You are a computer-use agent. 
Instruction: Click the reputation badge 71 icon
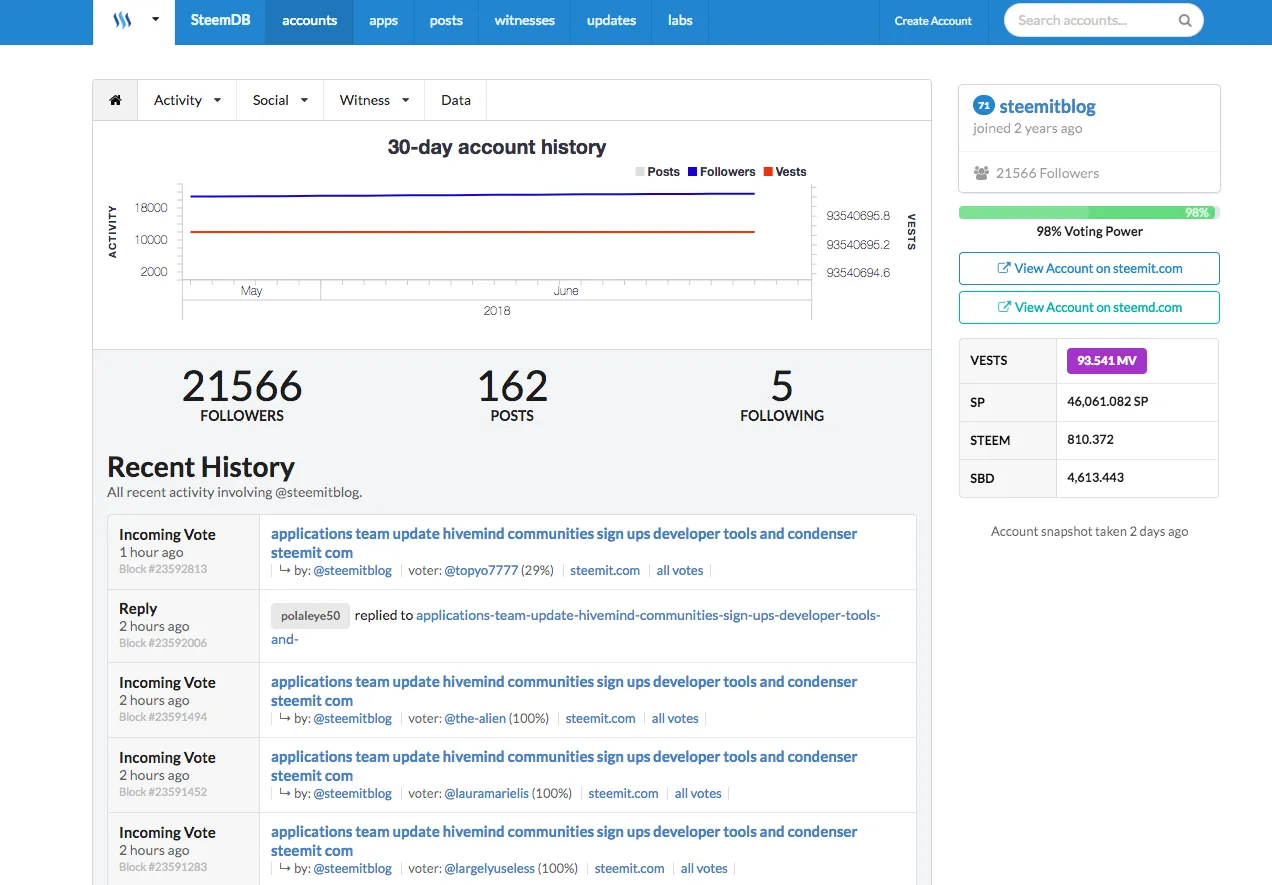tap(984, 106)
